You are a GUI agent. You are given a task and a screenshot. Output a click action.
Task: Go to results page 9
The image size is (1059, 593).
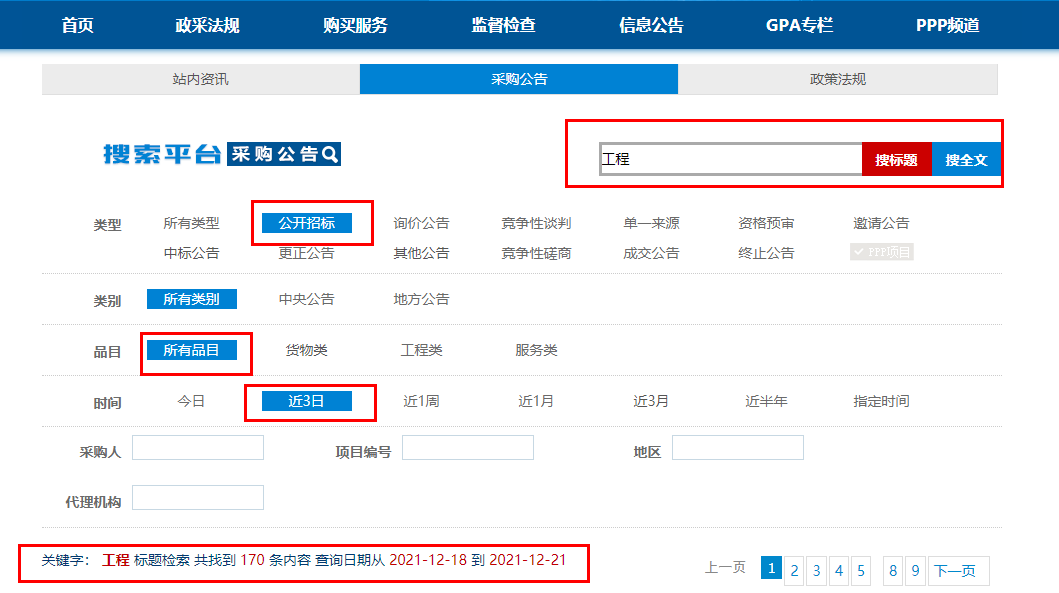(x=915, y=571)
